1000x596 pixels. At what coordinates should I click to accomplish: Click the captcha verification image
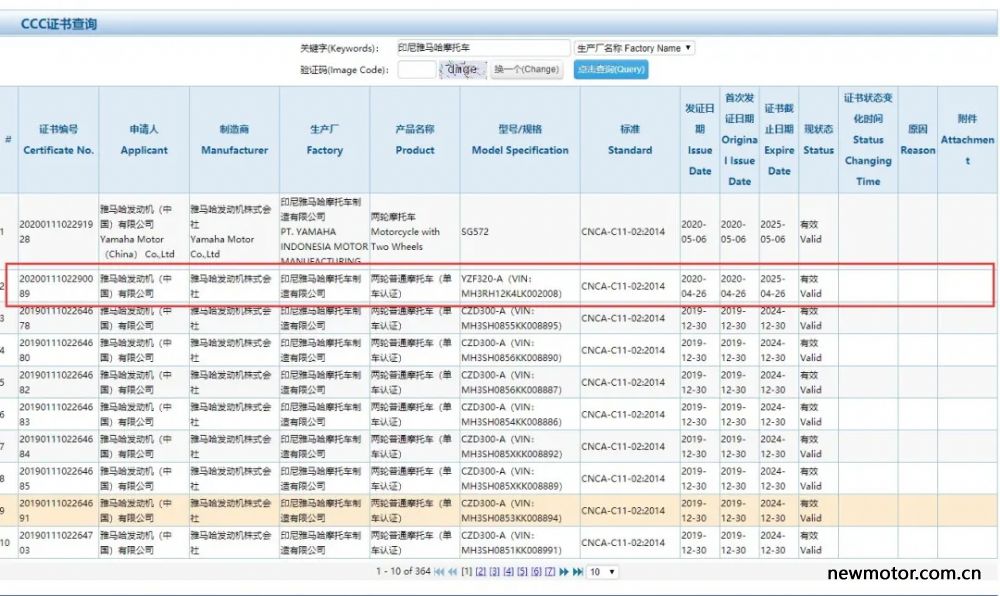pos(463,69)
